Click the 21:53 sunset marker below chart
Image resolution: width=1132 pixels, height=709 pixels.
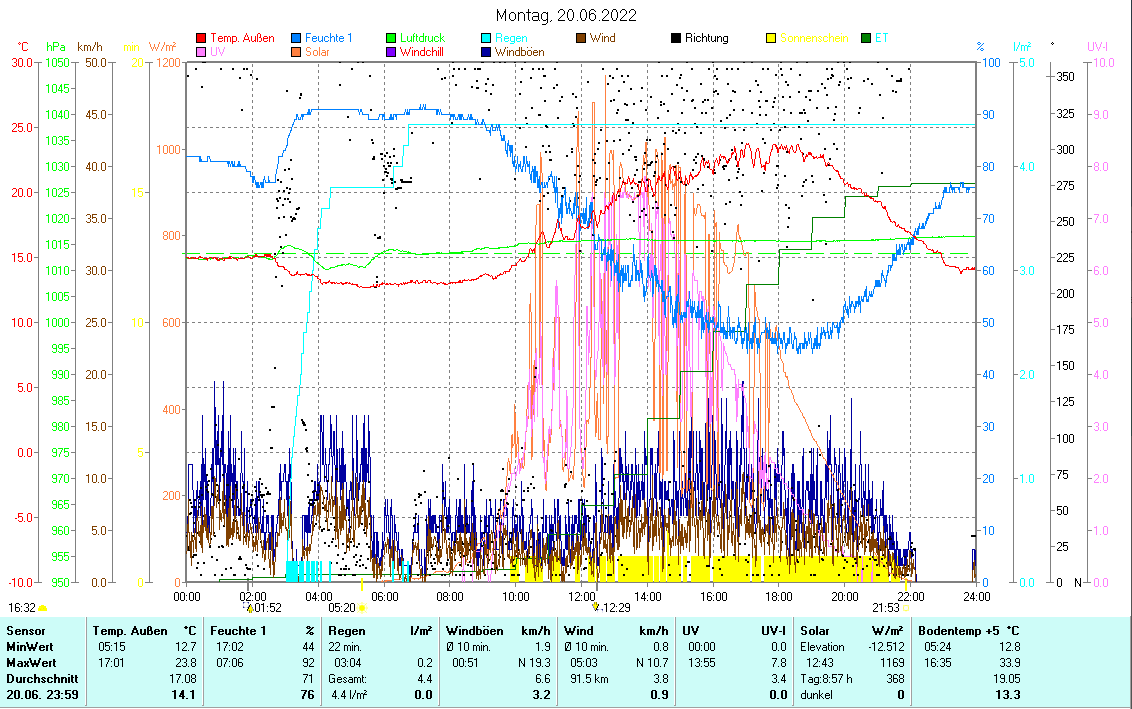click(x=886, y=607)
